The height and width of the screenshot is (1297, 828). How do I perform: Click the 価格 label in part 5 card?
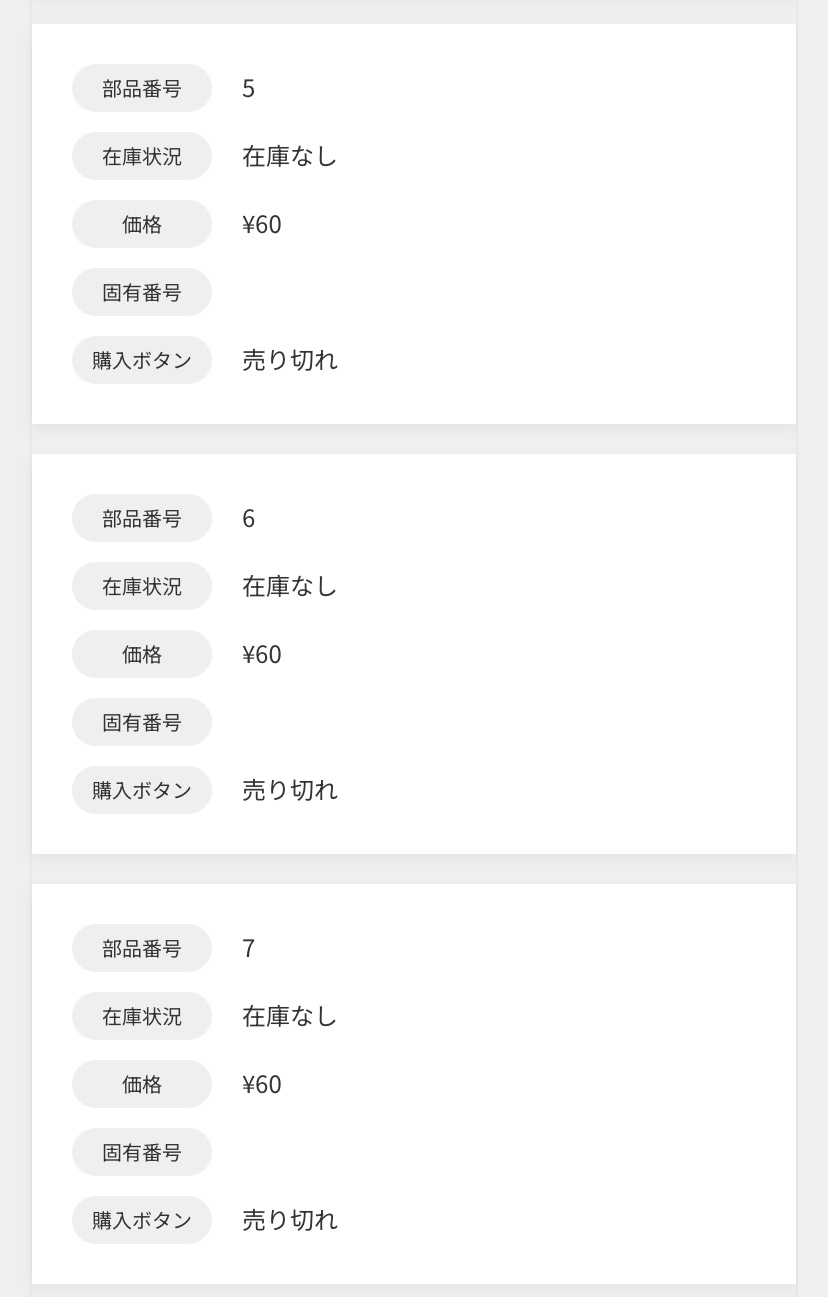tap(142, 224)
